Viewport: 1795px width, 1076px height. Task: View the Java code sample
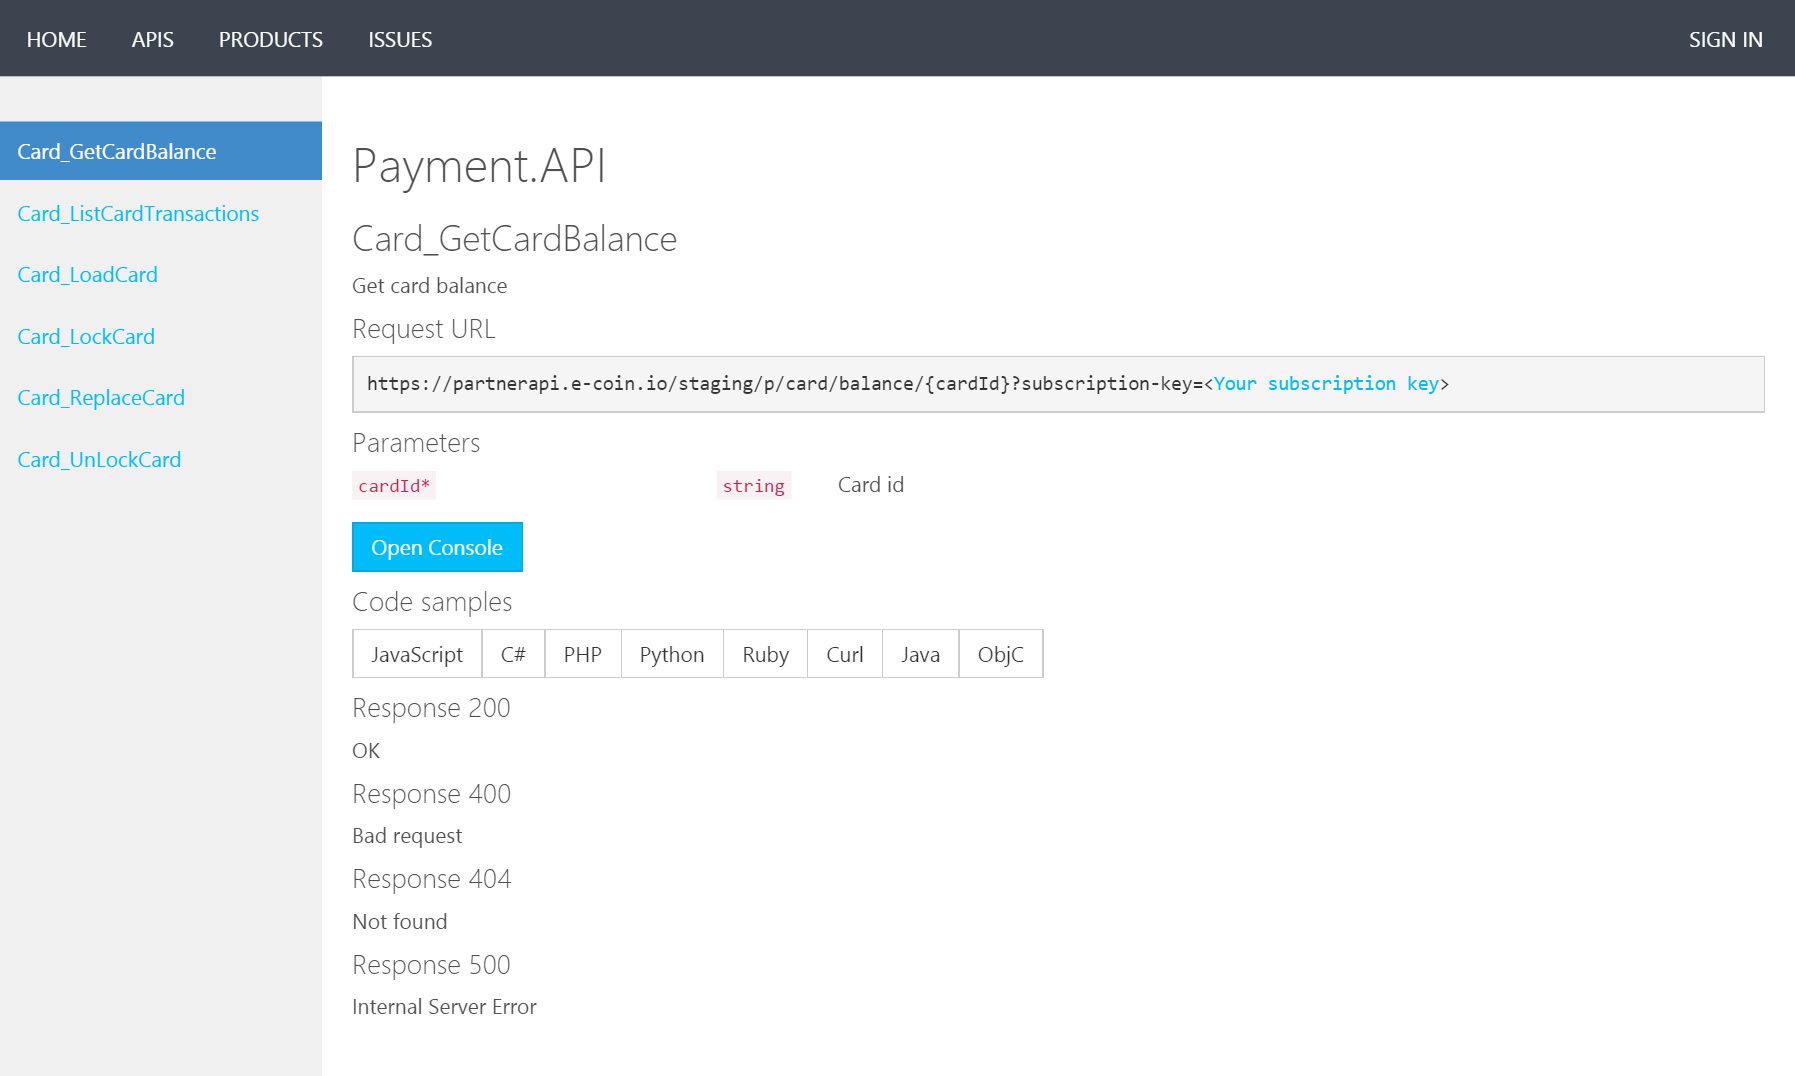click(920, 653)
